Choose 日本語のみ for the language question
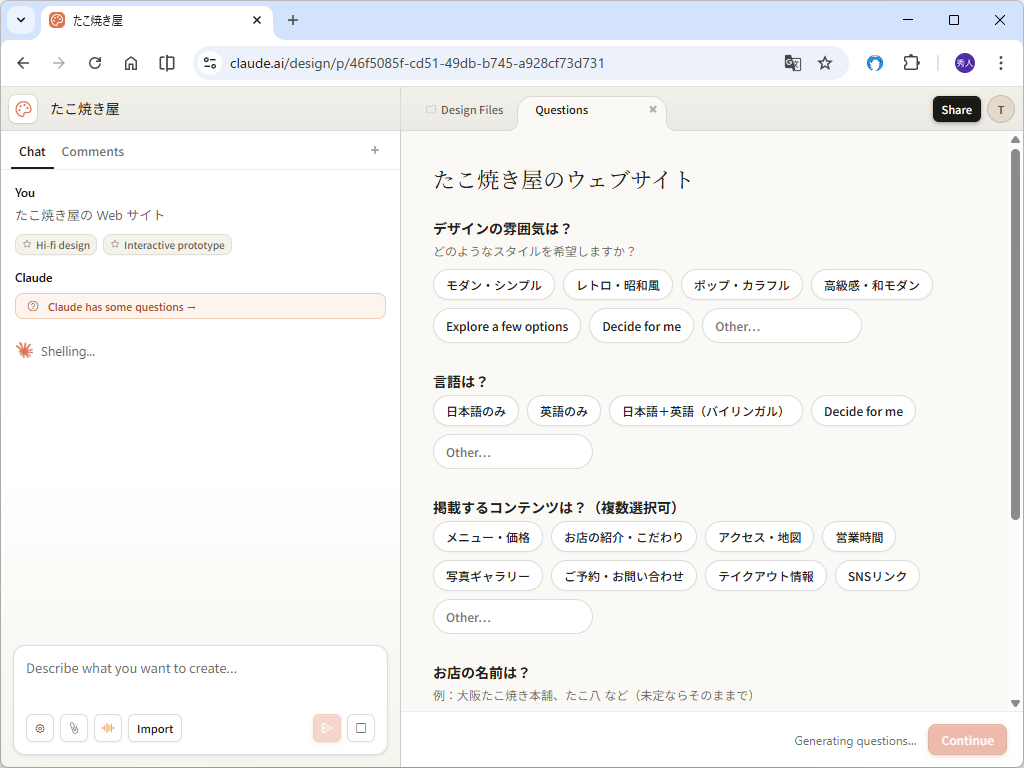The height and width of the screenshot is (768, 1024). click(x=475, y=410)
